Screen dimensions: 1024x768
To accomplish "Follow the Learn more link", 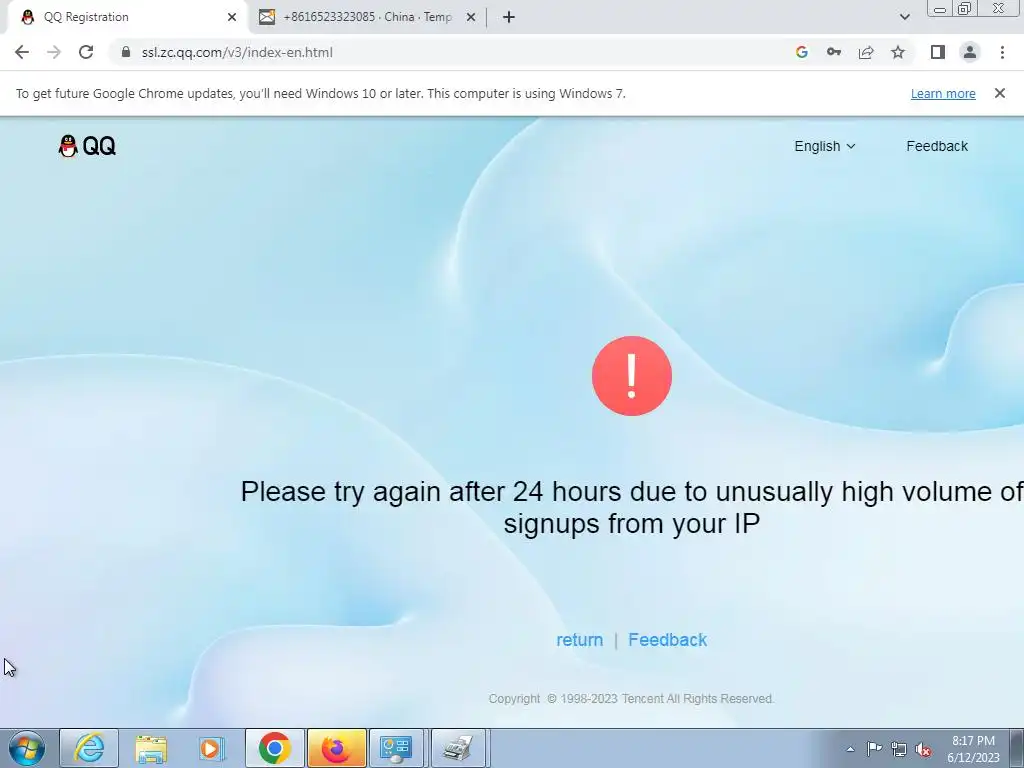I will coord(943,93).
